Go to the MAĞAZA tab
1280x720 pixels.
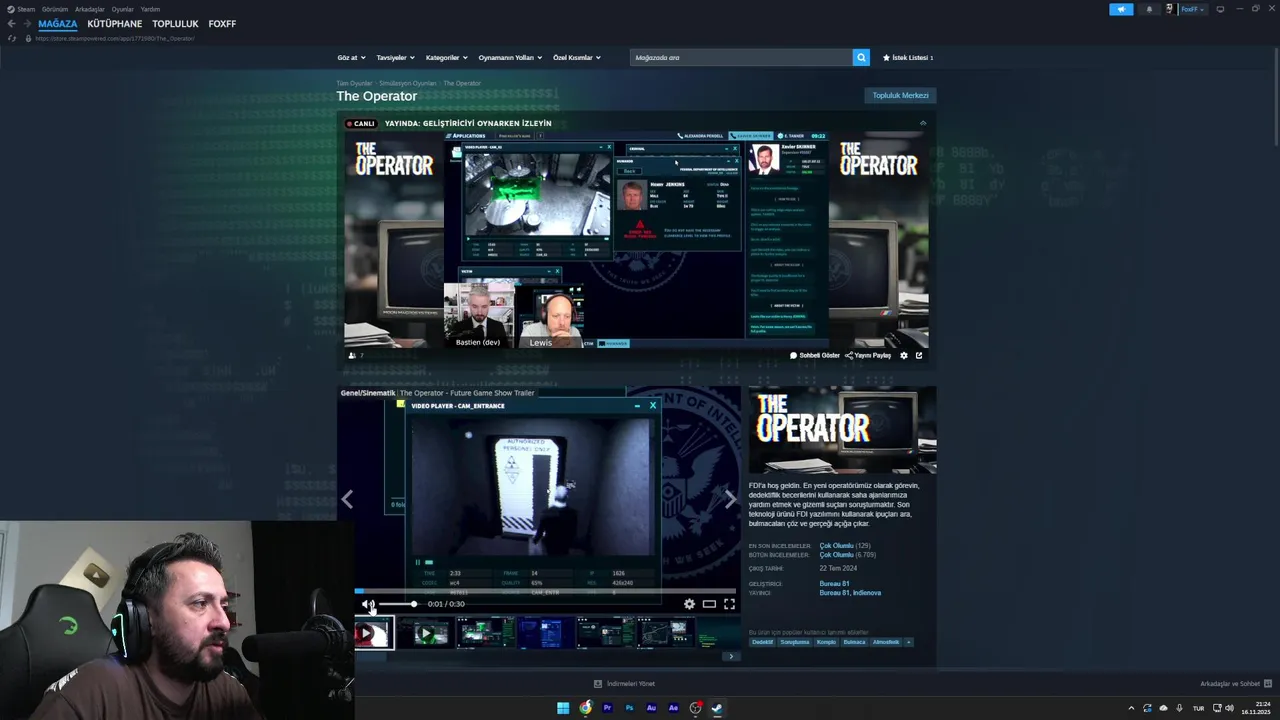[x=58, y=24]
